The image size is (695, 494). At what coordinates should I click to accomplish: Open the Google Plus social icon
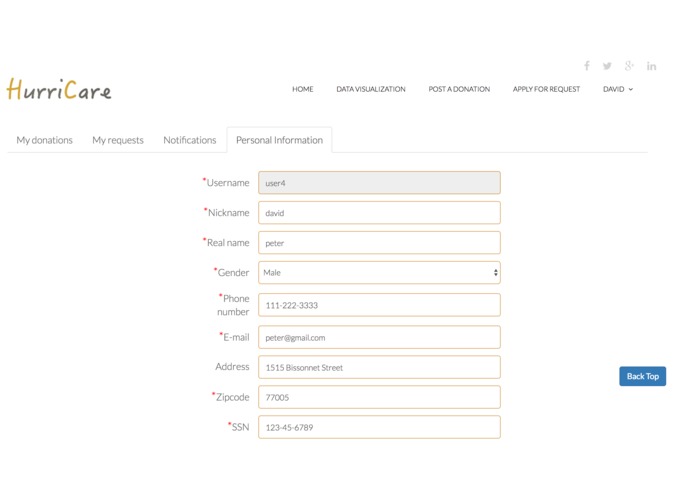point(629,66)
